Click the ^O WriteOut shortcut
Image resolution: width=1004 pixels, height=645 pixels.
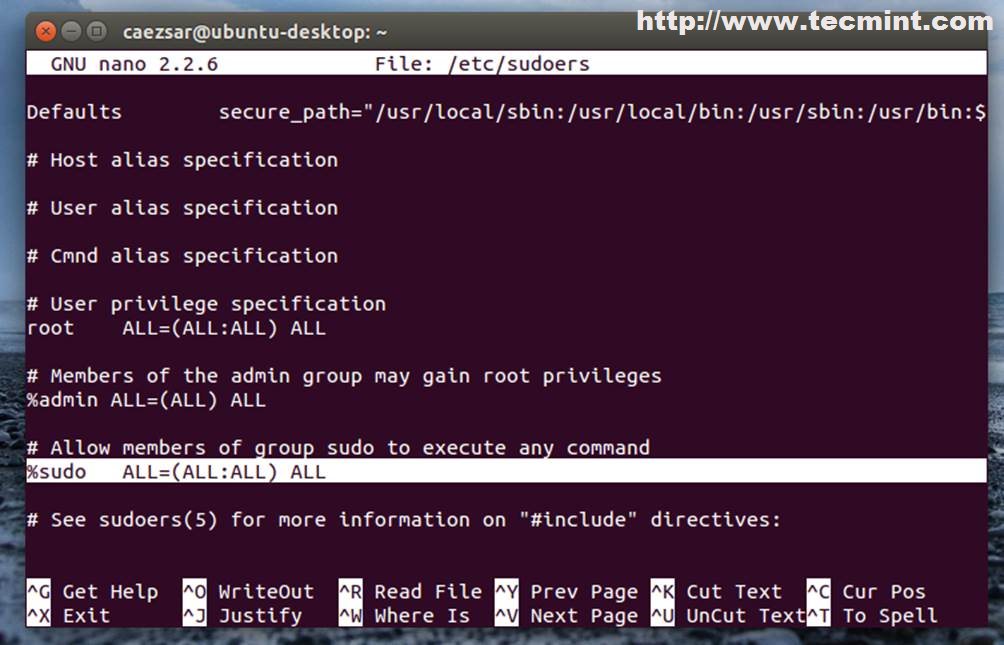click(x=248, y=592)
